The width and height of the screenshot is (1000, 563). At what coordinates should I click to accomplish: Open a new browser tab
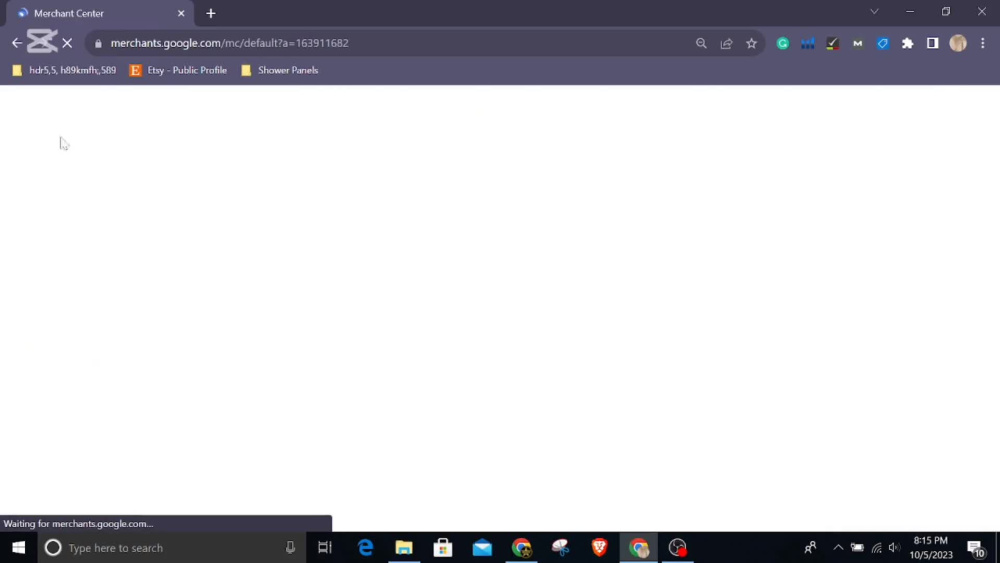click(x=211, y=13)
